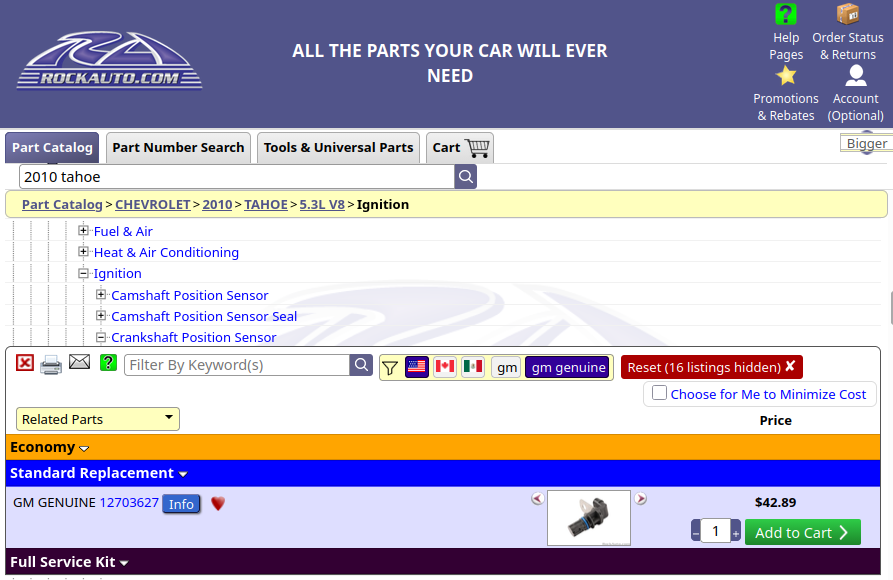Collapse the Ignition tree node

pos(84,273)
